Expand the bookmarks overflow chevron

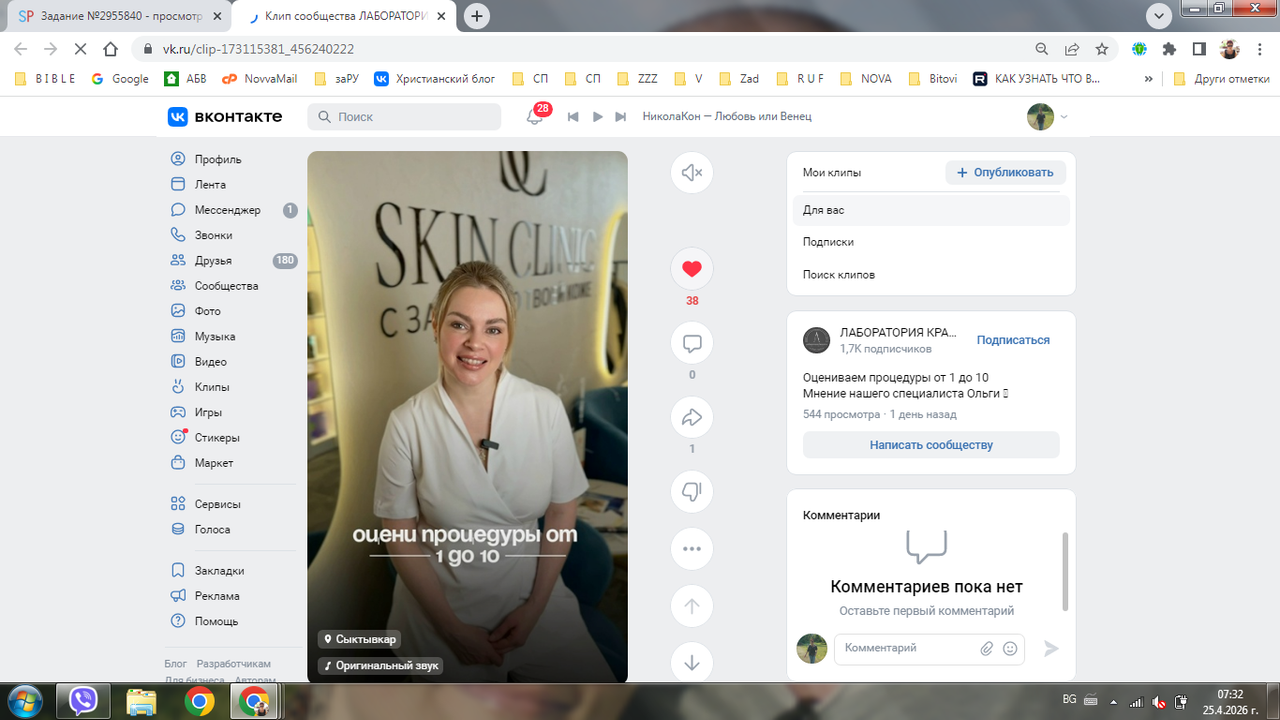[x=1148, y=79]
